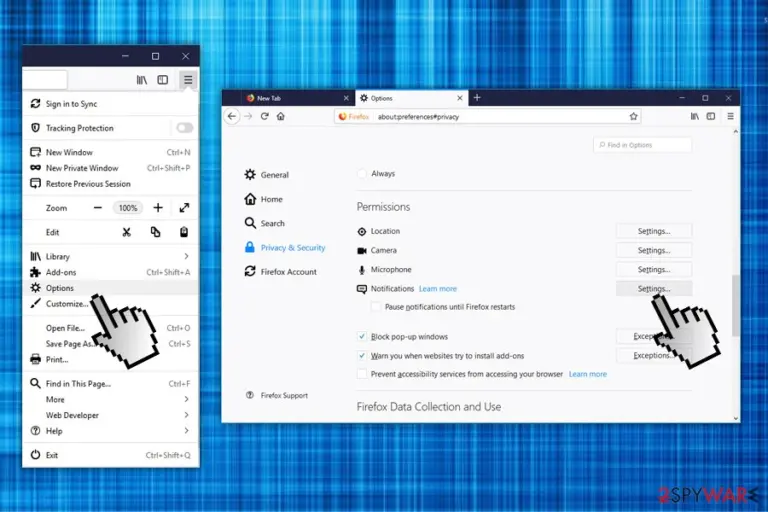Check Prevent accessibility services checkbox

coord(361,374)
